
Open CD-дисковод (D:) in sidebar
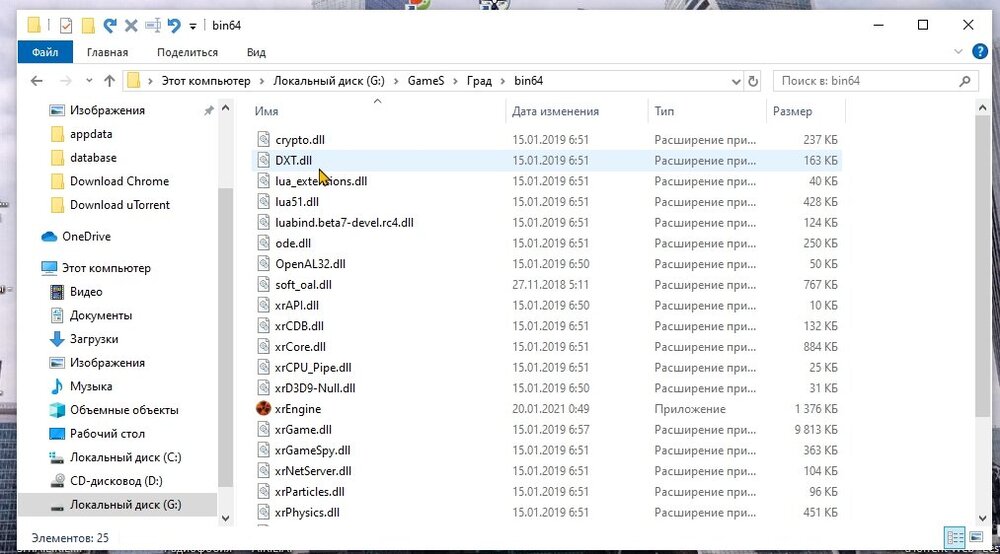(116, 481)
